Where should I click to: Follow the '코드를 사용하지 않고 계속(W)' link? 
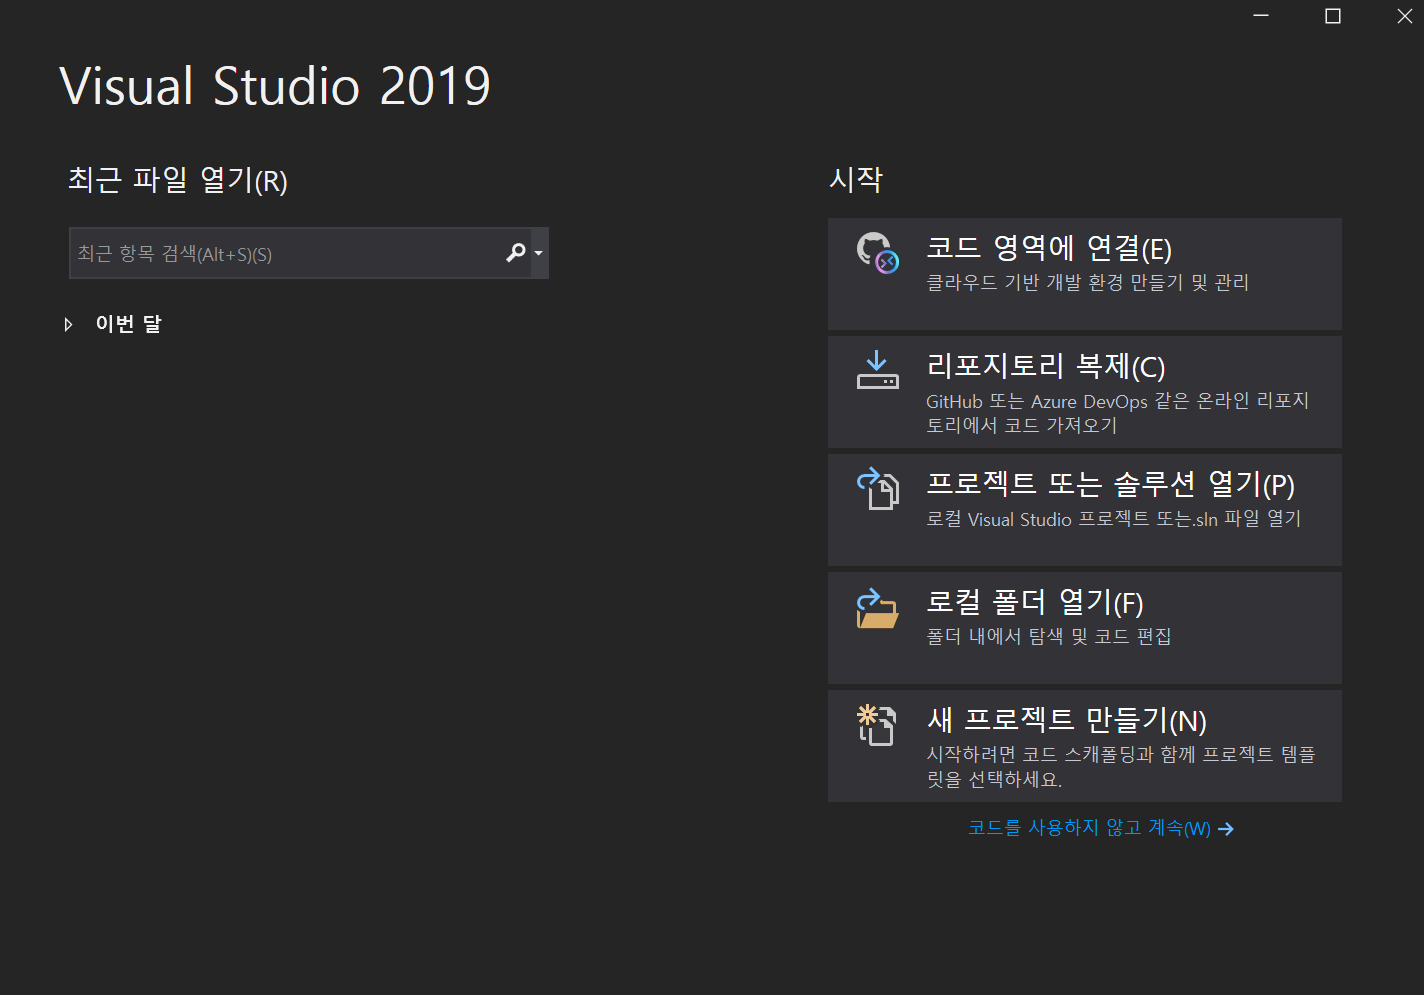point(1101,828)
